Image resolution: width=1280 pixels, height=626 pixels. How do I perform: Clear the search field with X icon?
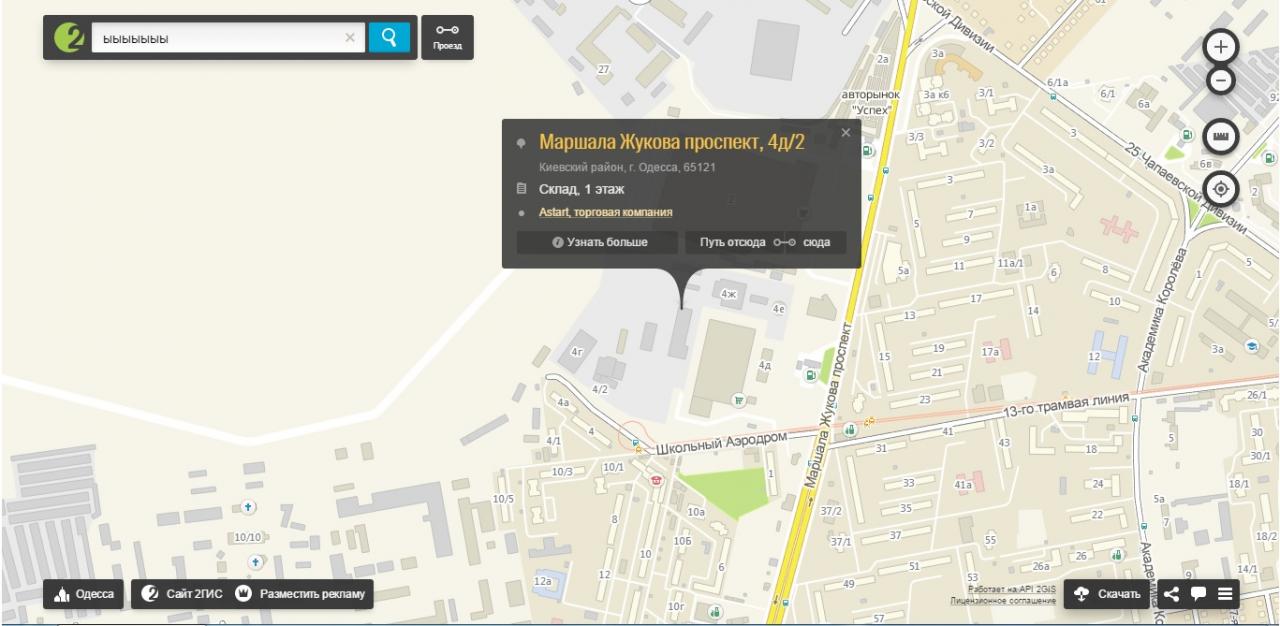(x=349, y=38)
